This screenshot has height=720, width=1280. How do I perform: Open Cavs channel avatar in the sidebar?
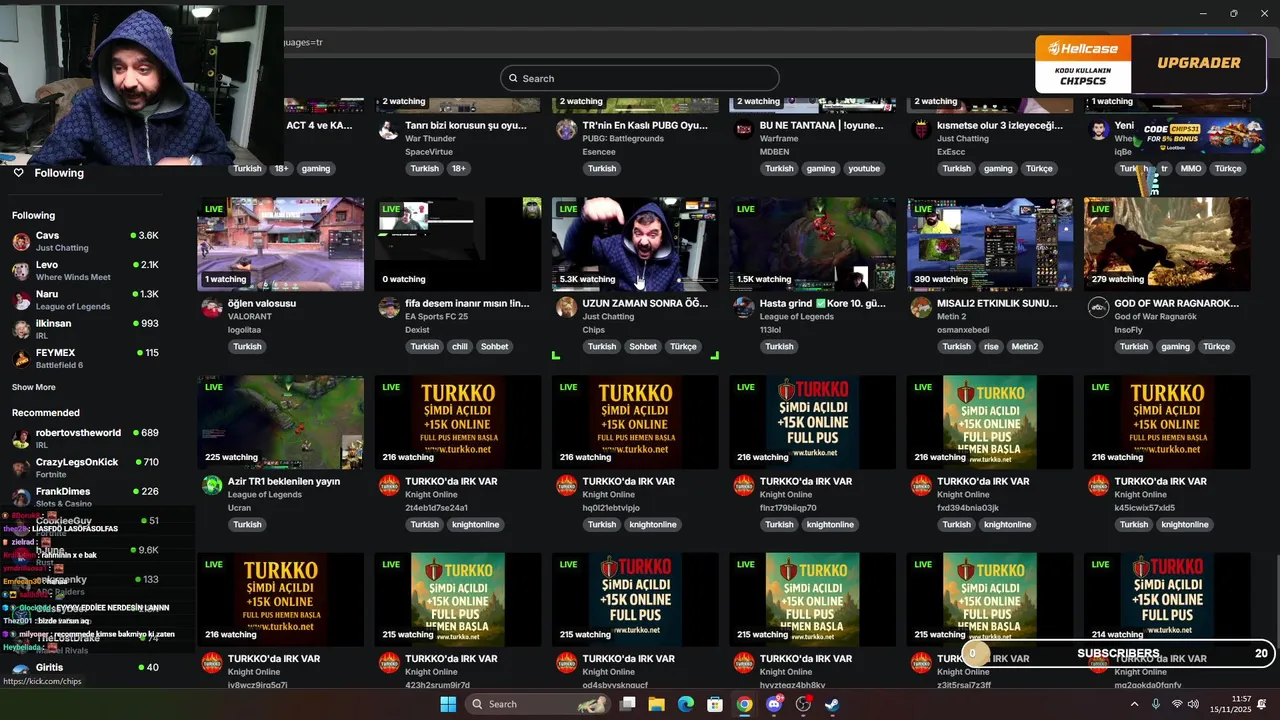21,241
